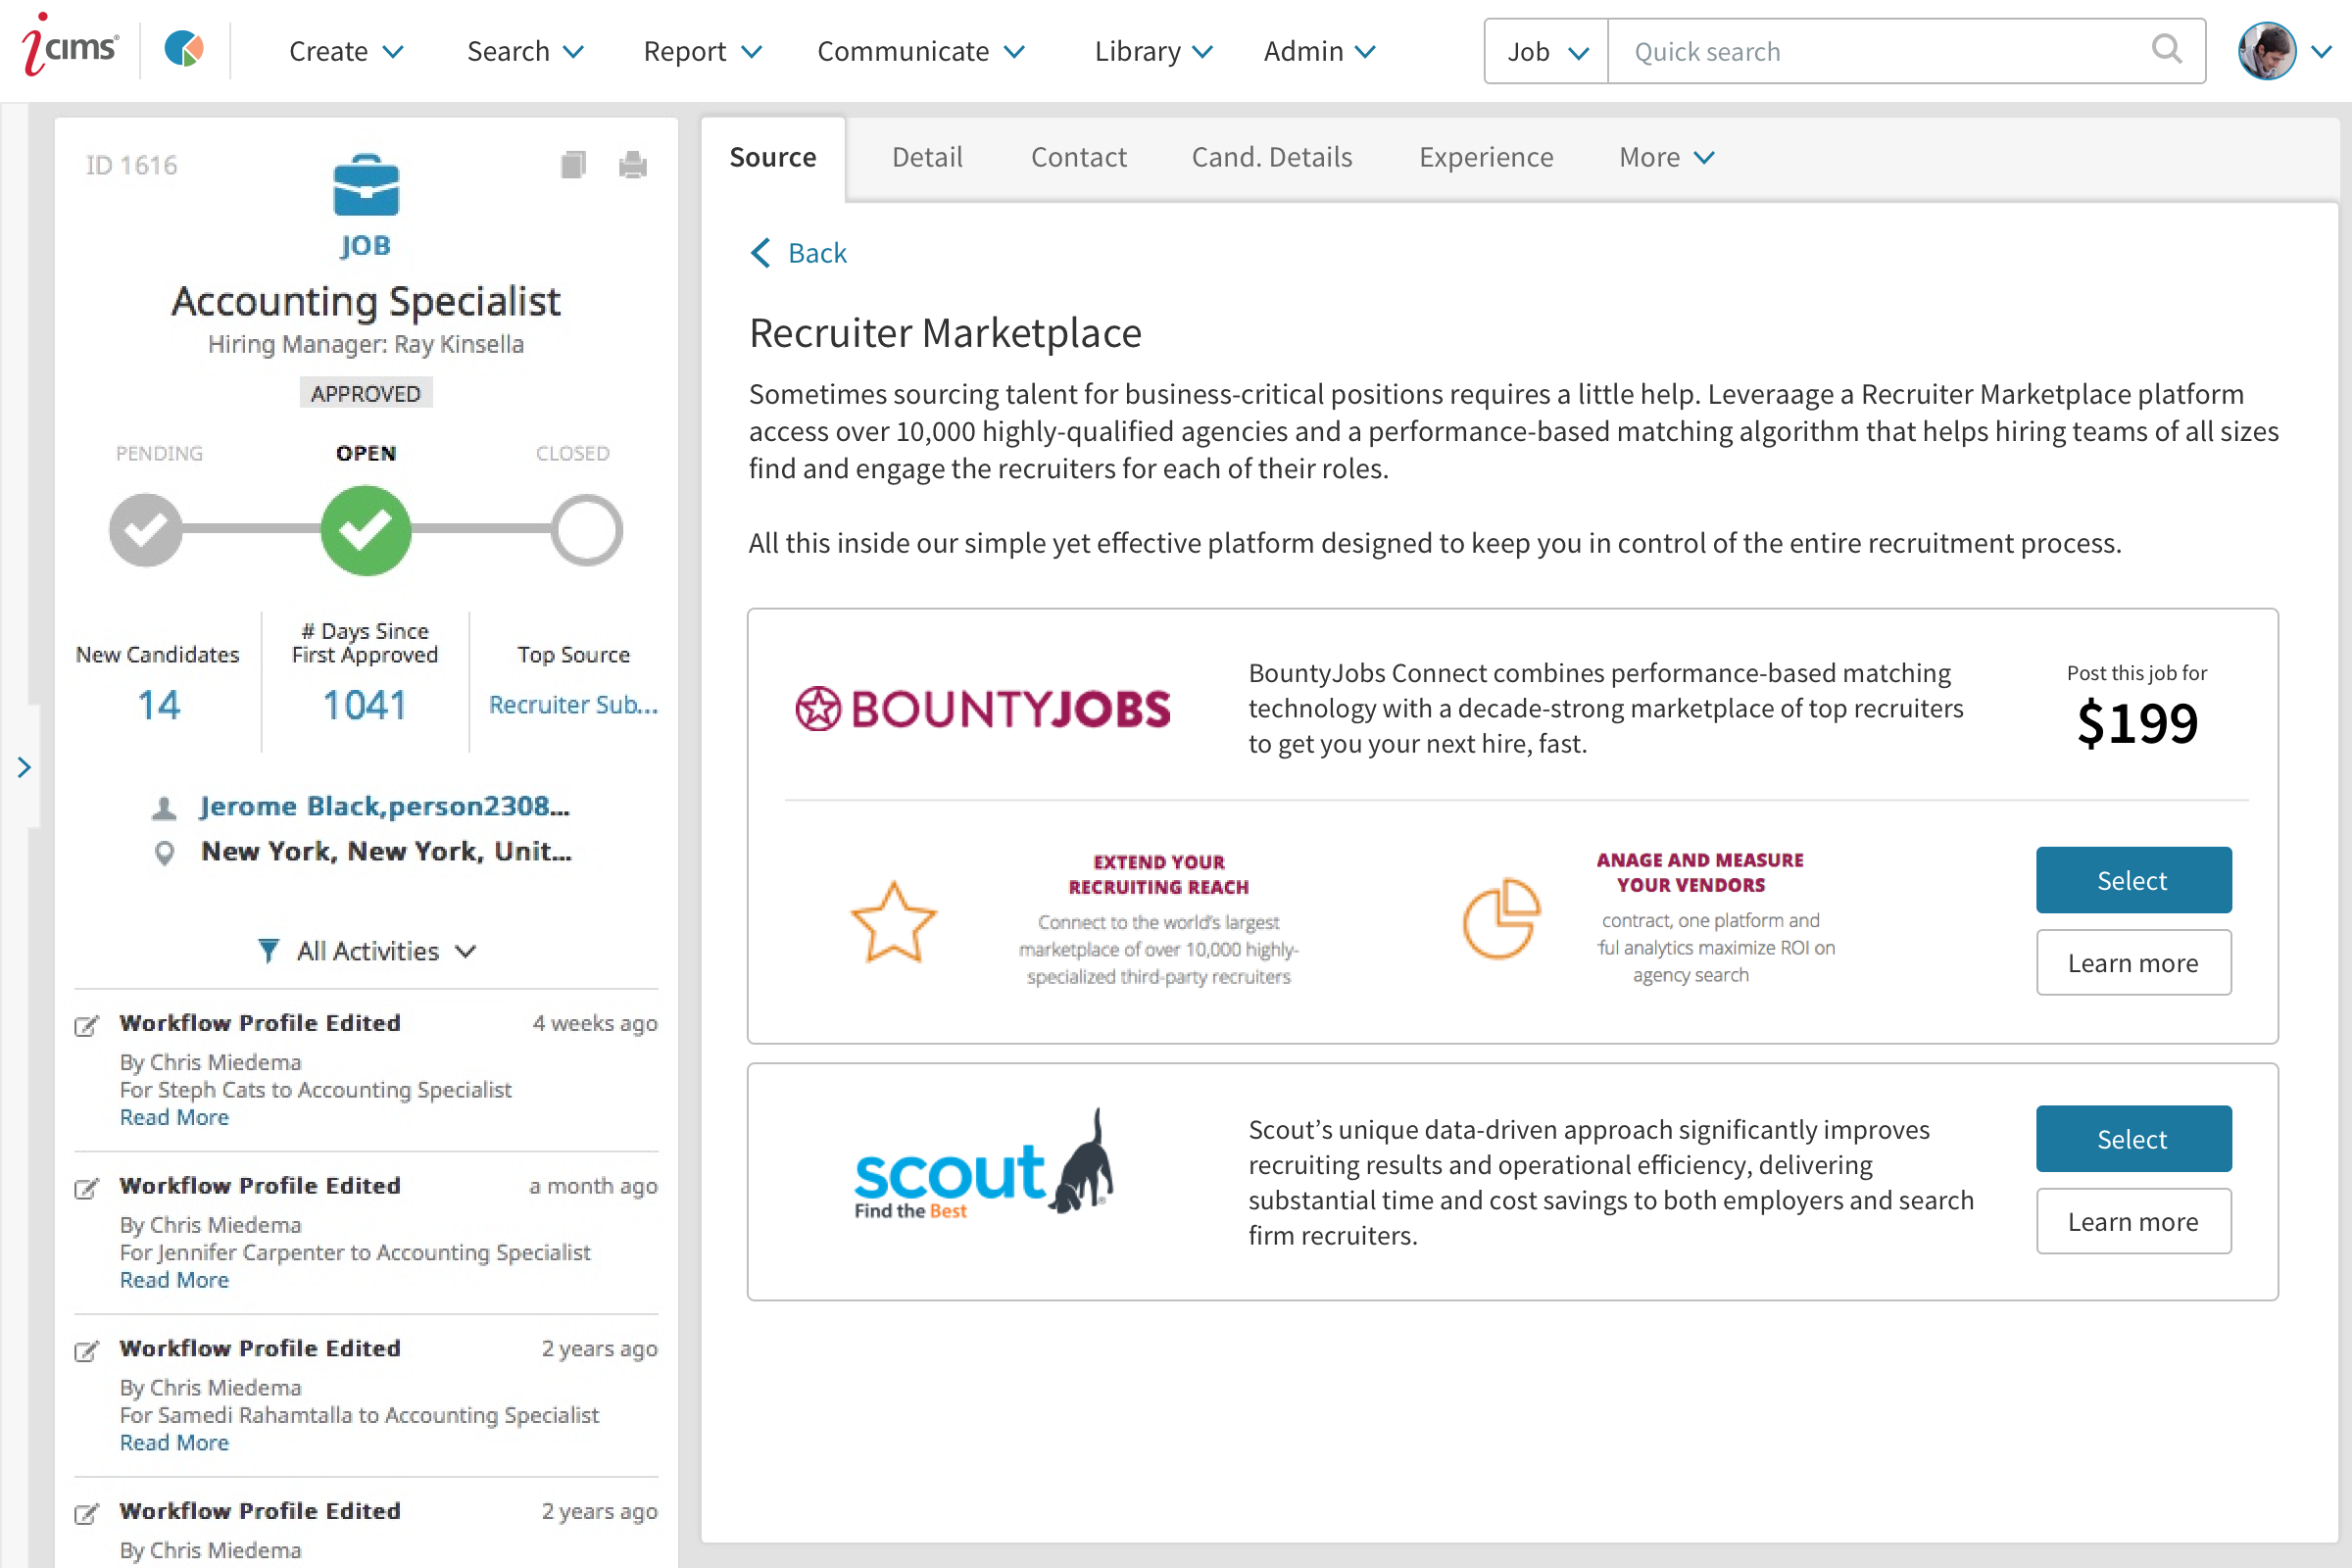The width and height of the screenshot is (2352, 1568).
Task: Click the blue briefcase job icon
Action: coord(366,185)
